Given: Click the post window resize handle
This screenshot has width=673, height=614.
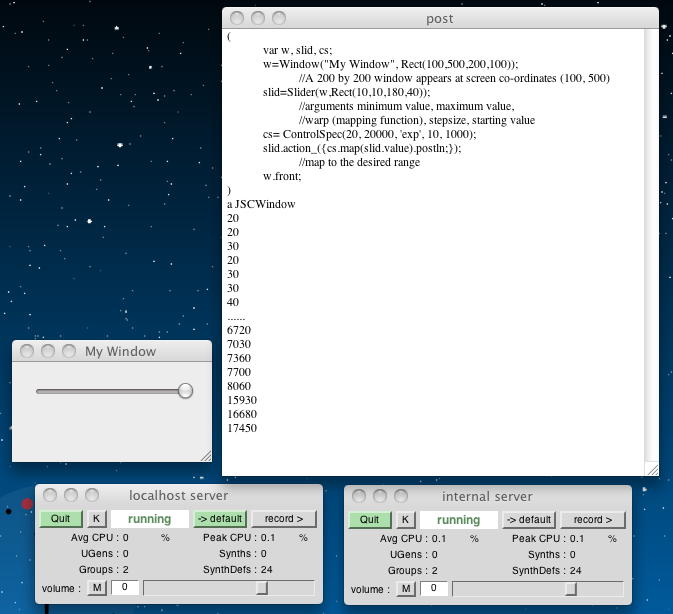Looking at the screenshot, I should coord(652,469).
